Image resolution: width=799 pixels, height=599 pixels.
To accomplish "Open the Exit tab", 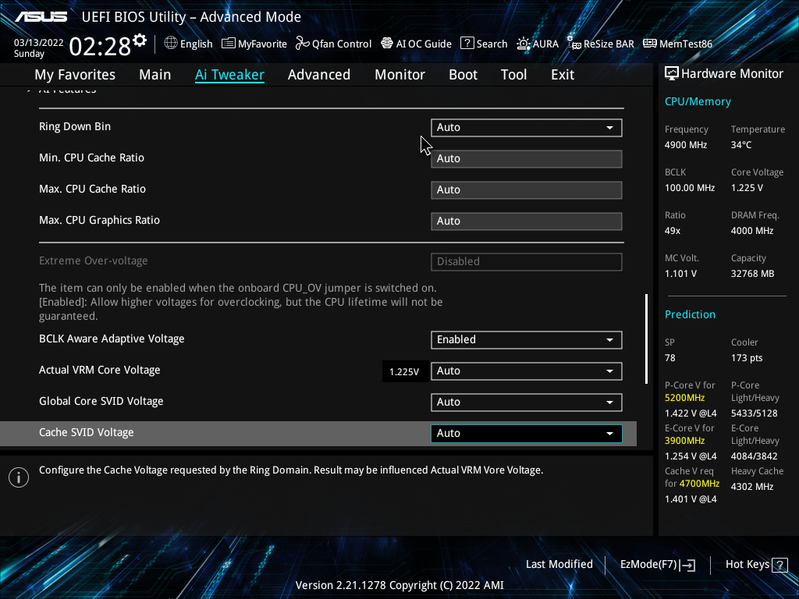I will [563, 74].
